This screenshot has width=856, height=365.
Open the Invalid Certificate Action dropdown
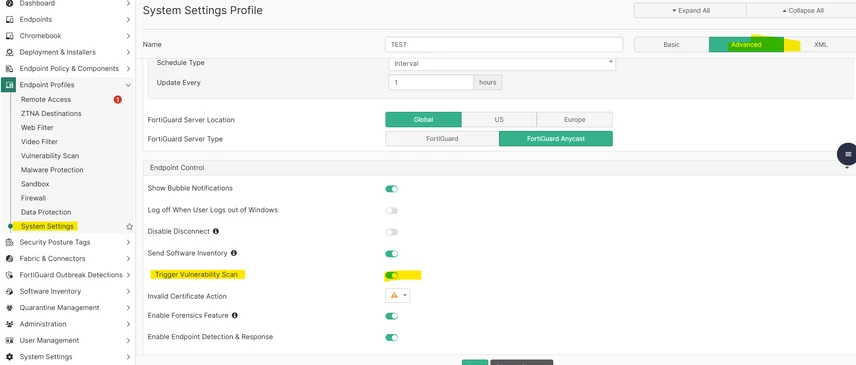397,295
